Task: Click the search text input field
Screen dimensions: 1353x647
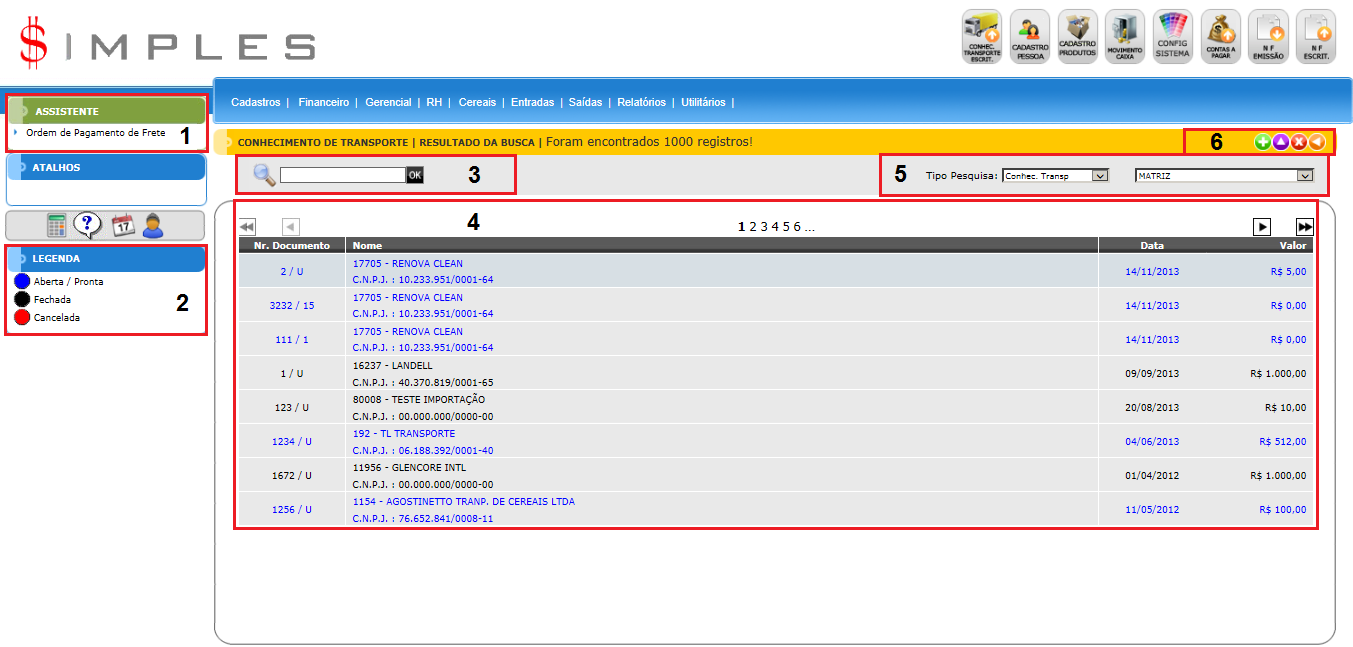Action: (342, 175)
